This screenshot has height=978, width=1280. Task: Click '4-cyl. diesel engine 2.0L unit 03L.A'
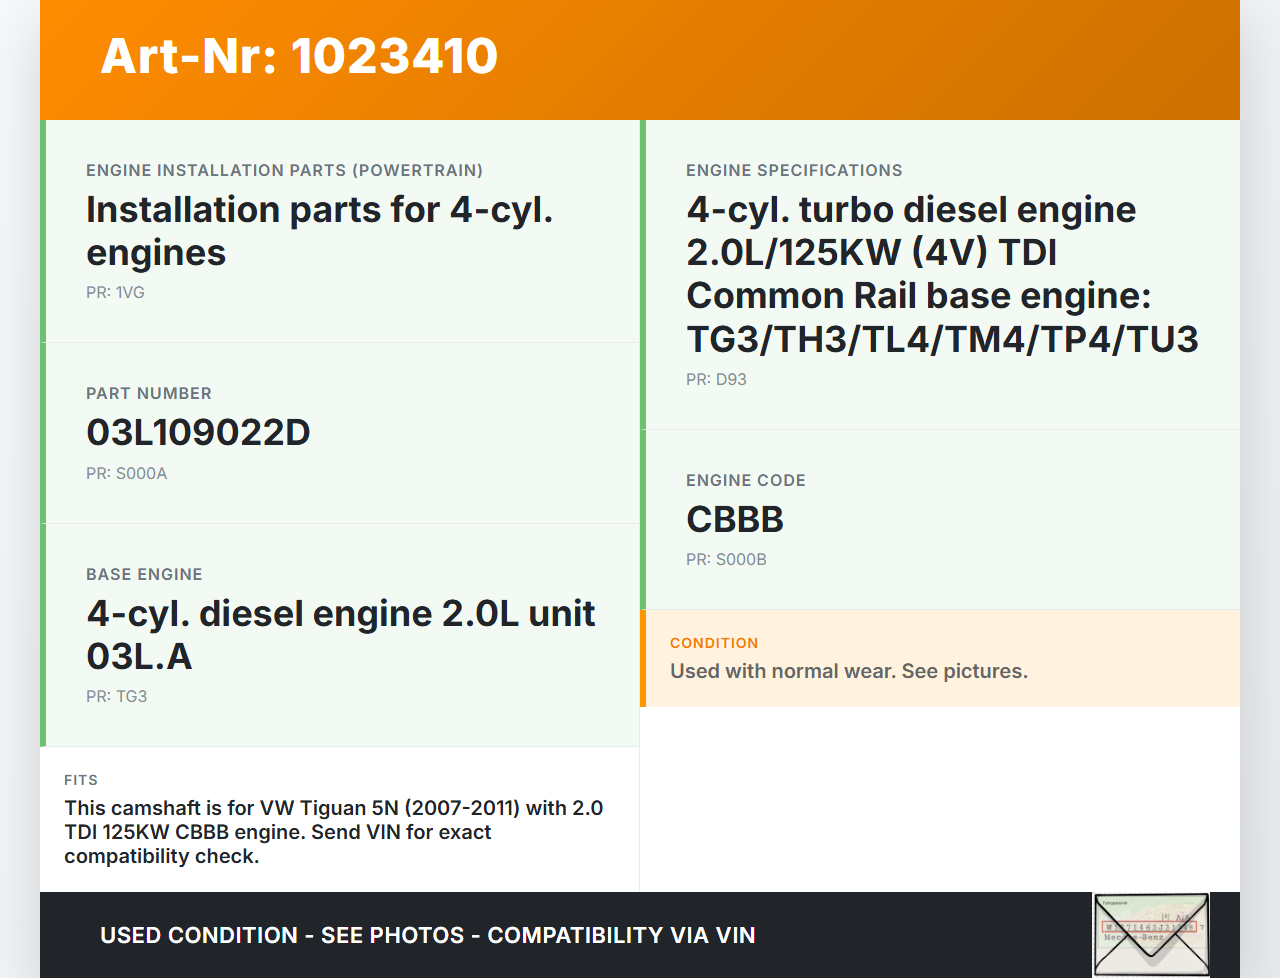[x=340, y=634]
